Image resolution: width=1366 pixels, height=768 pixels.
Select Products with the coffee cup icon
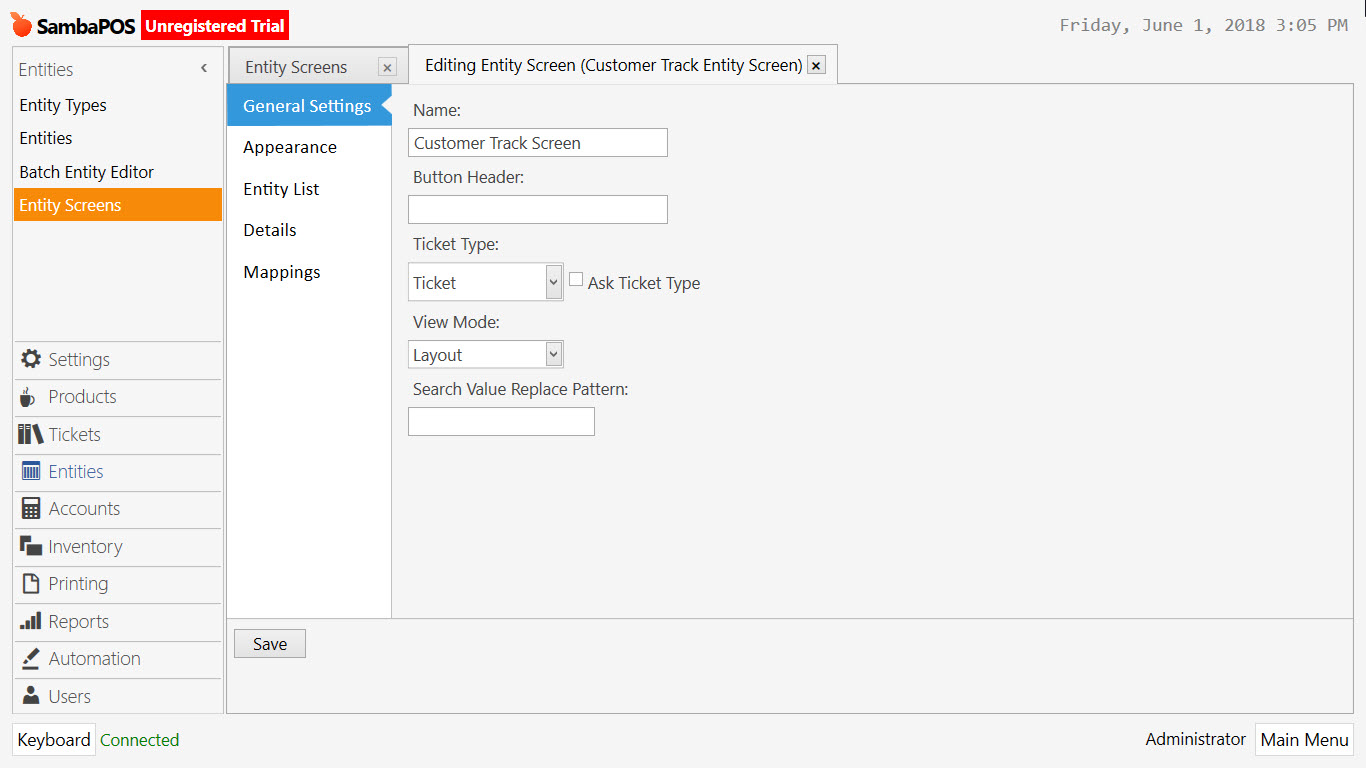pos(29,397)
